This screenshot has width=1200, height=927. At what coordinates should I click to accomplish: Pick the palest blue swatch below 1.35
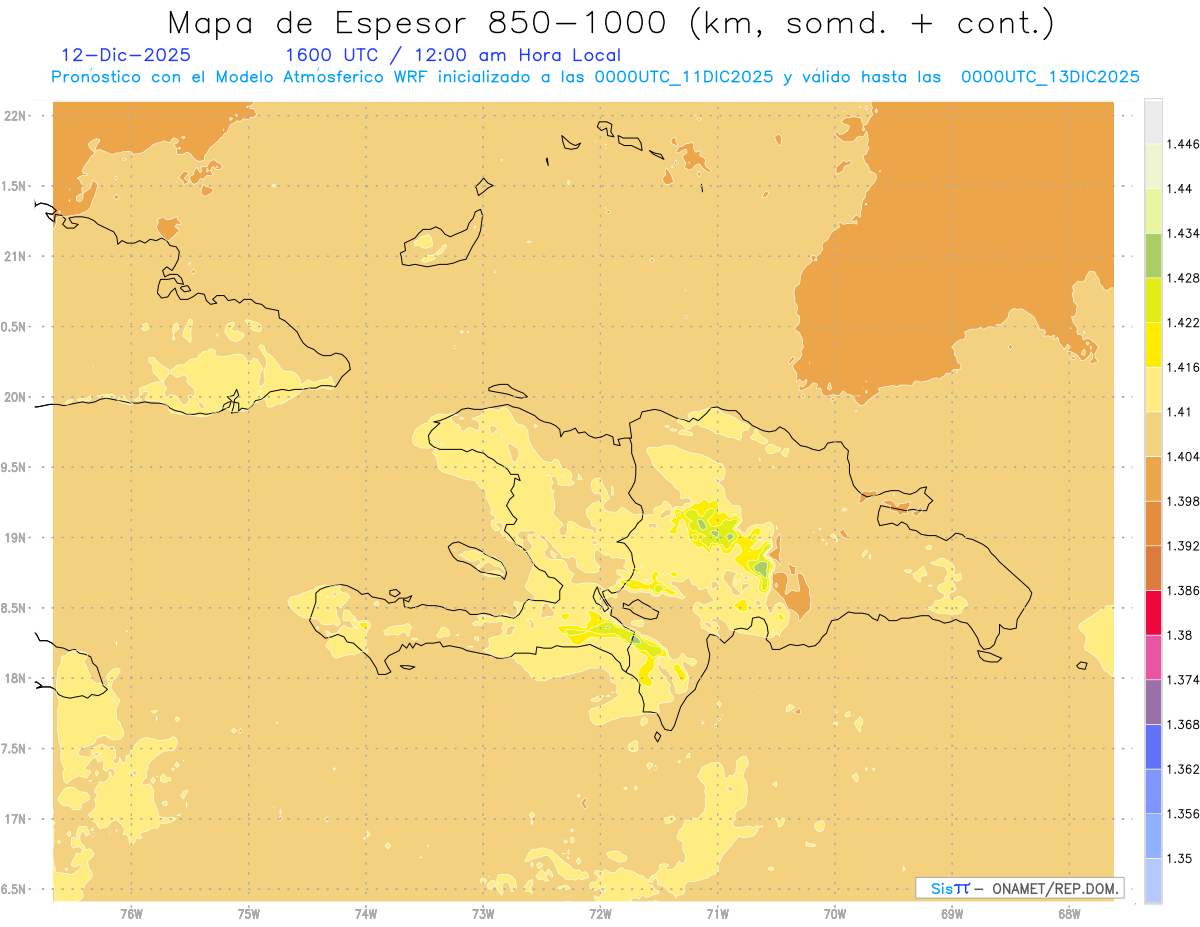[1153, 881]
